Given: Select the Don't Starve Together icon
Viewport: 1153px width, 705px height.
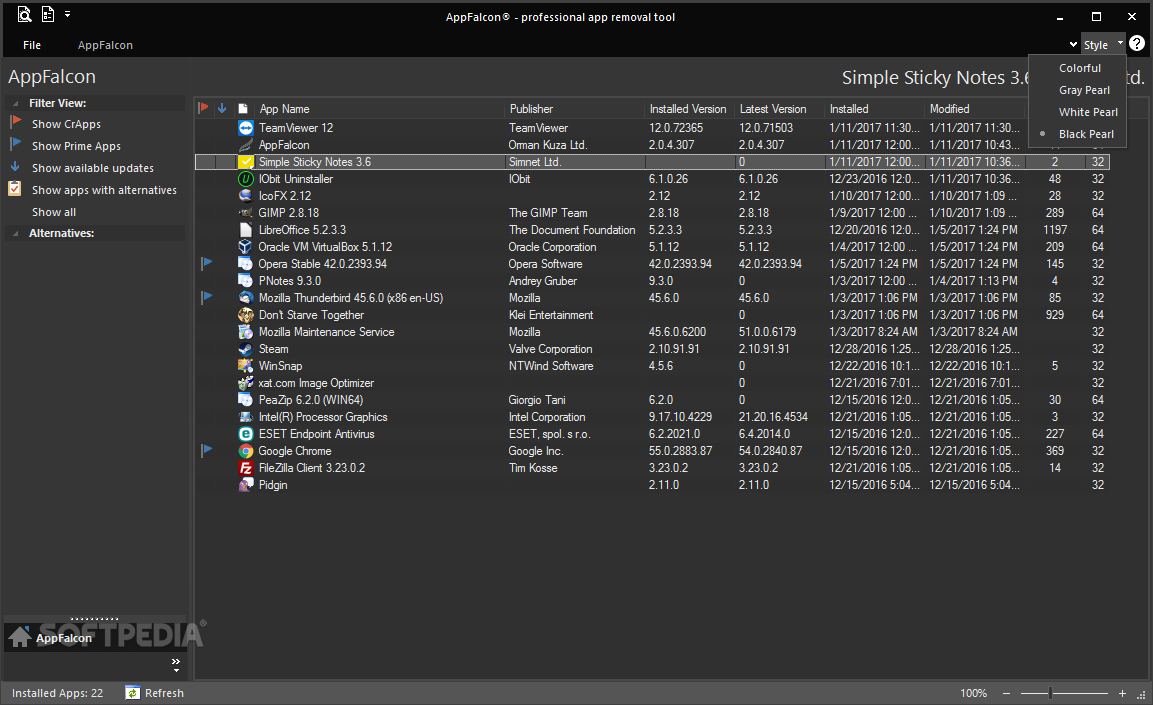Looking at the screenshot, I should (246, 315).
